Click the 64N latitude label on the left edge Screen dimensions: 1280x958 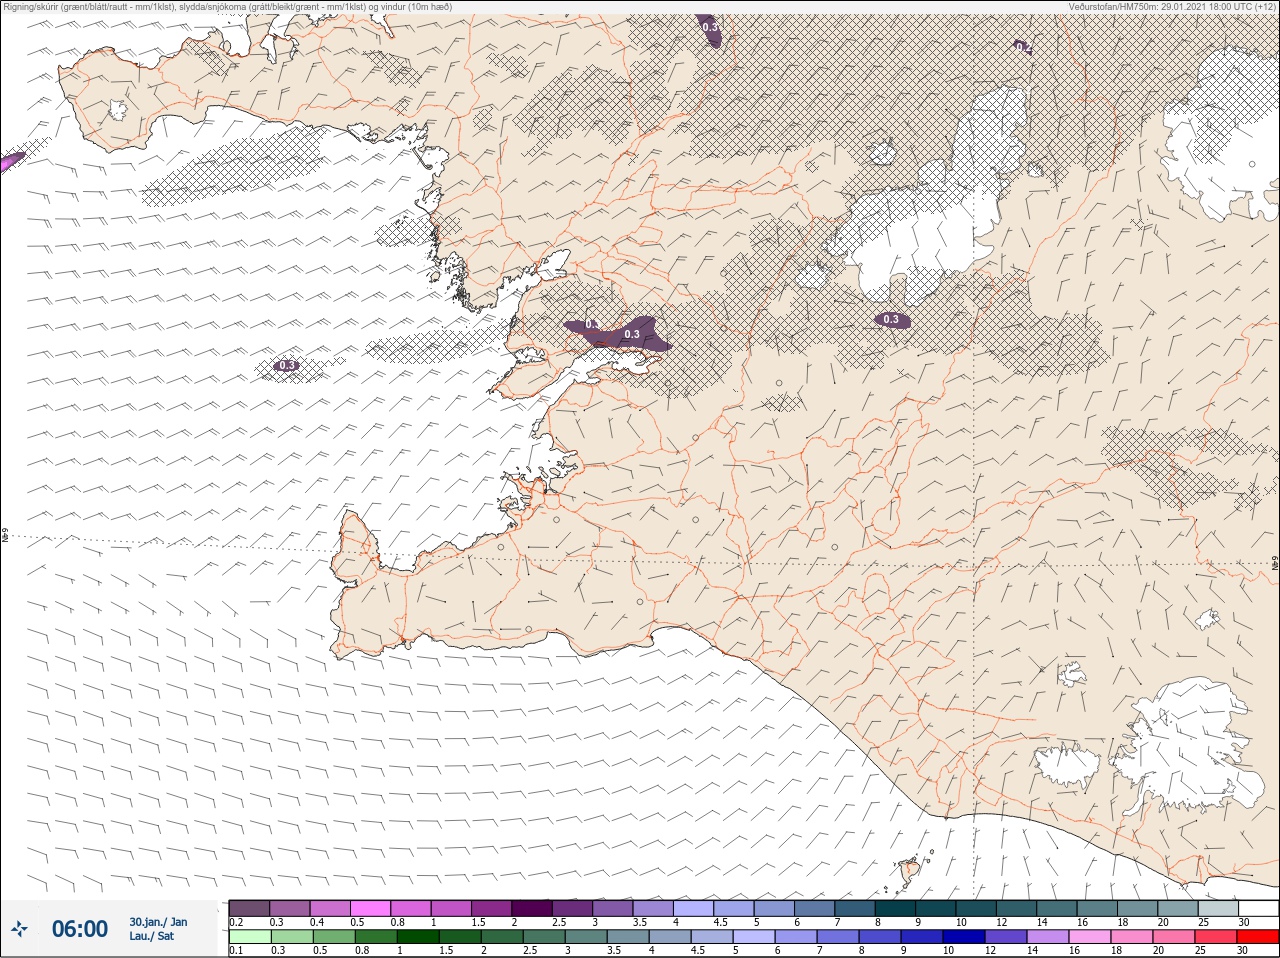[5, 536]
